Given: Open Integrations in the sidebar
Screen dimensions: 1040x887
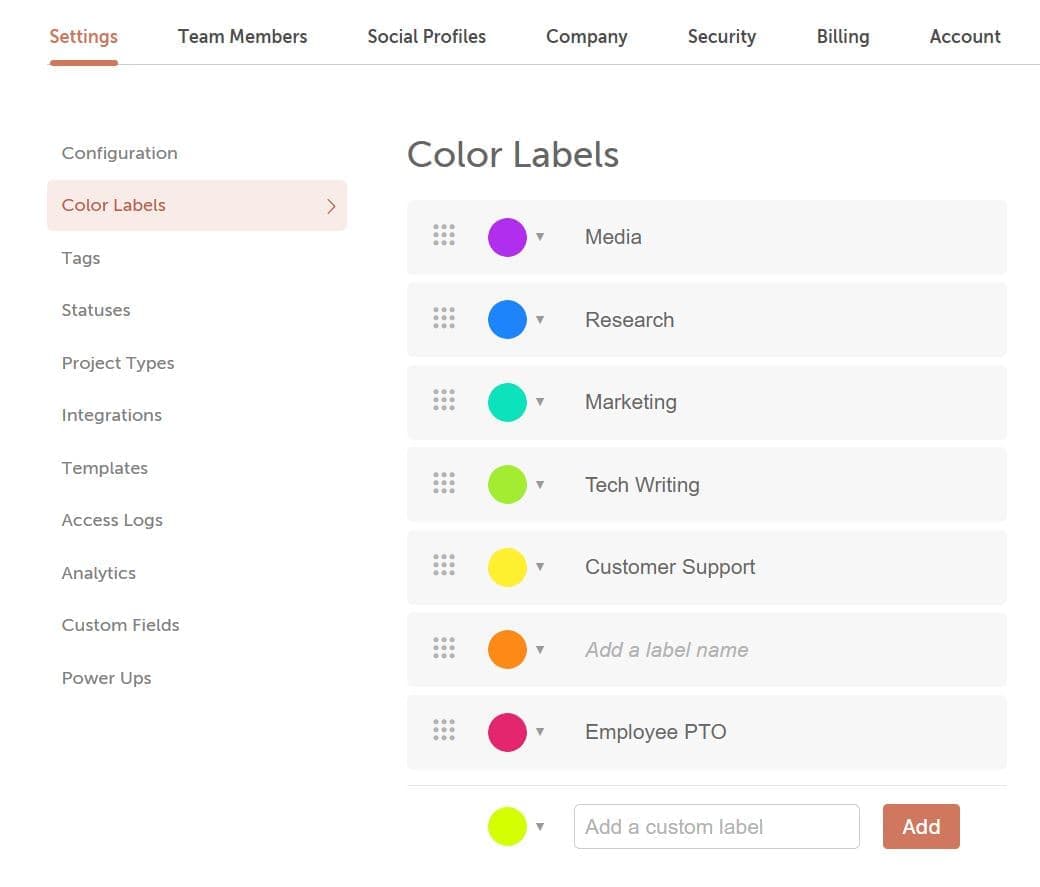Looking at the screenshot, I should point(111,415).
